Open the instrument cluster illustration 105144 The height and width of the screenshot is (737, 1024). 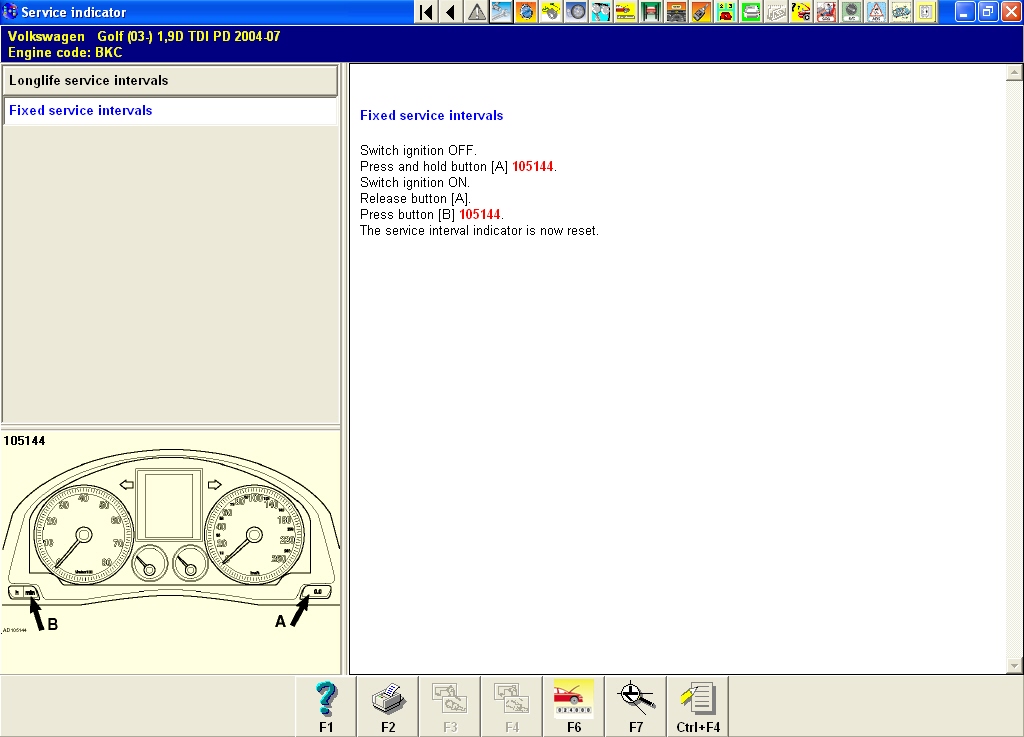point(170,542)
